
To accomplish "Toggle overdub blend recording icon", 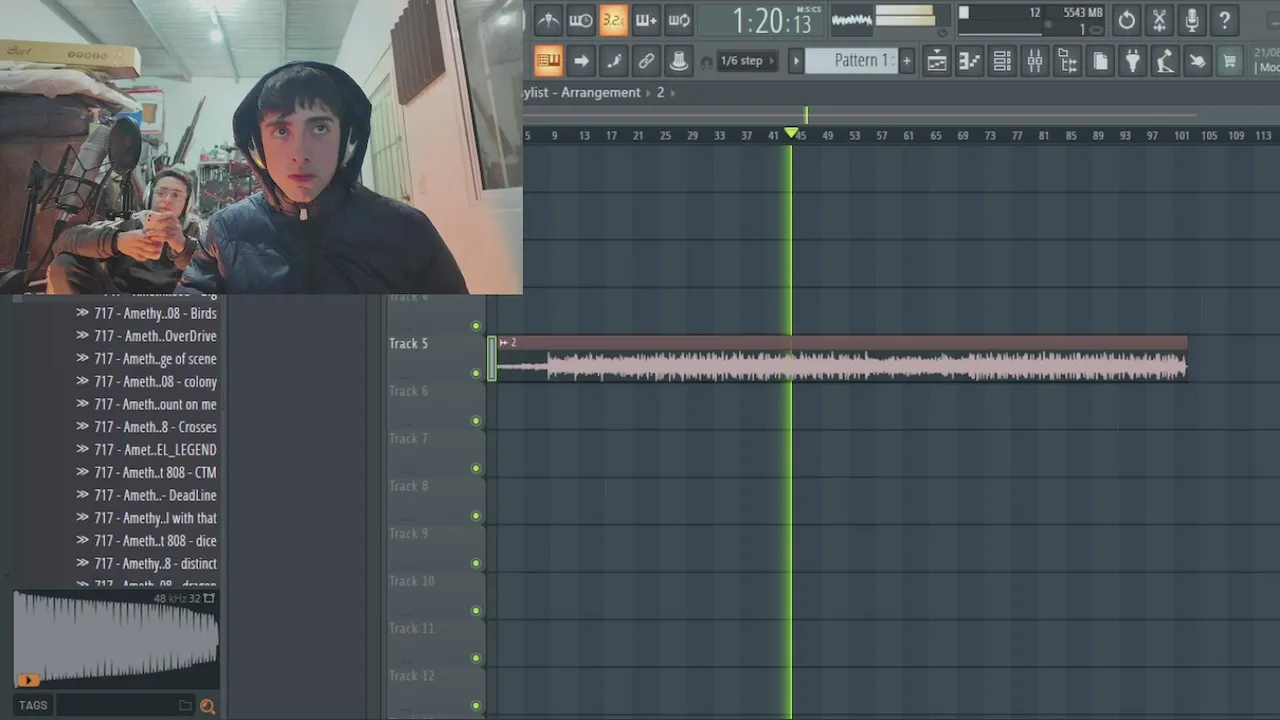I will (646, 20).
